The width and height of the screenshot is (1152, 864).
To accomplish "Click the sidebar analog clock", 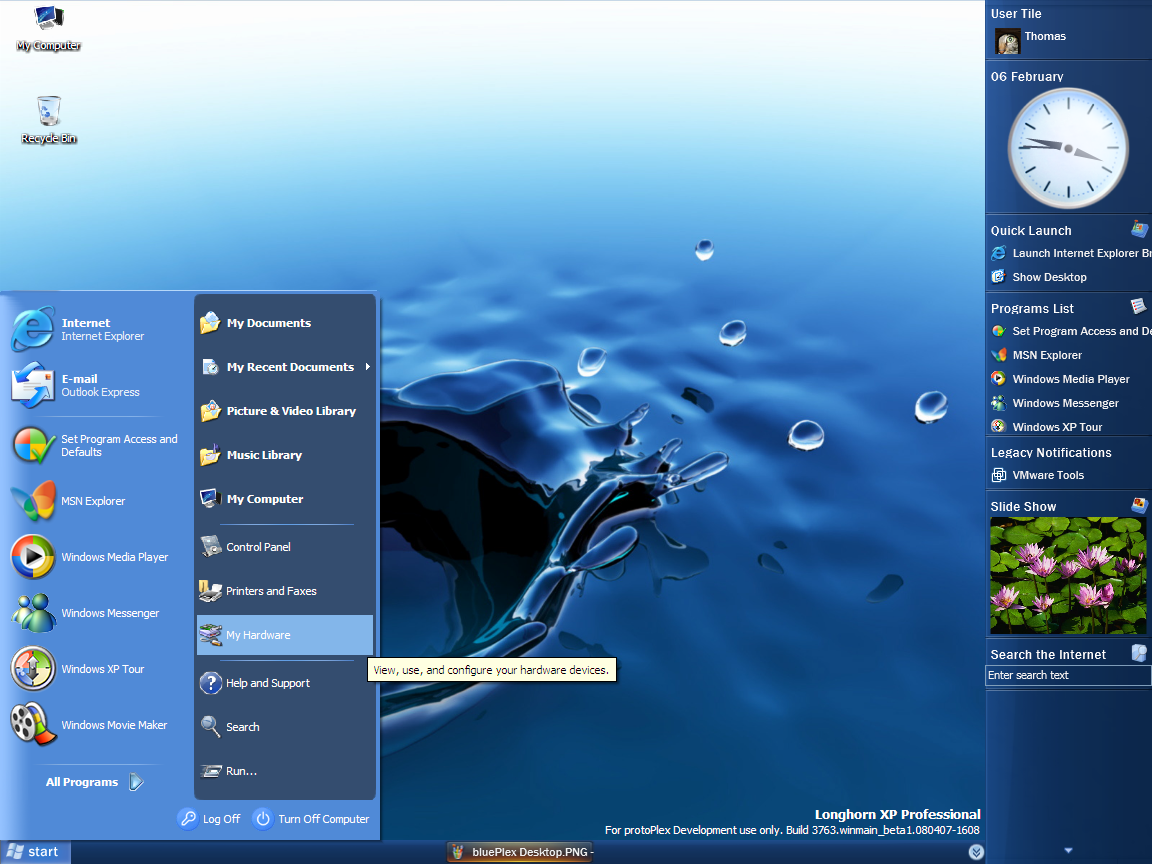I will pos(1068,148).
